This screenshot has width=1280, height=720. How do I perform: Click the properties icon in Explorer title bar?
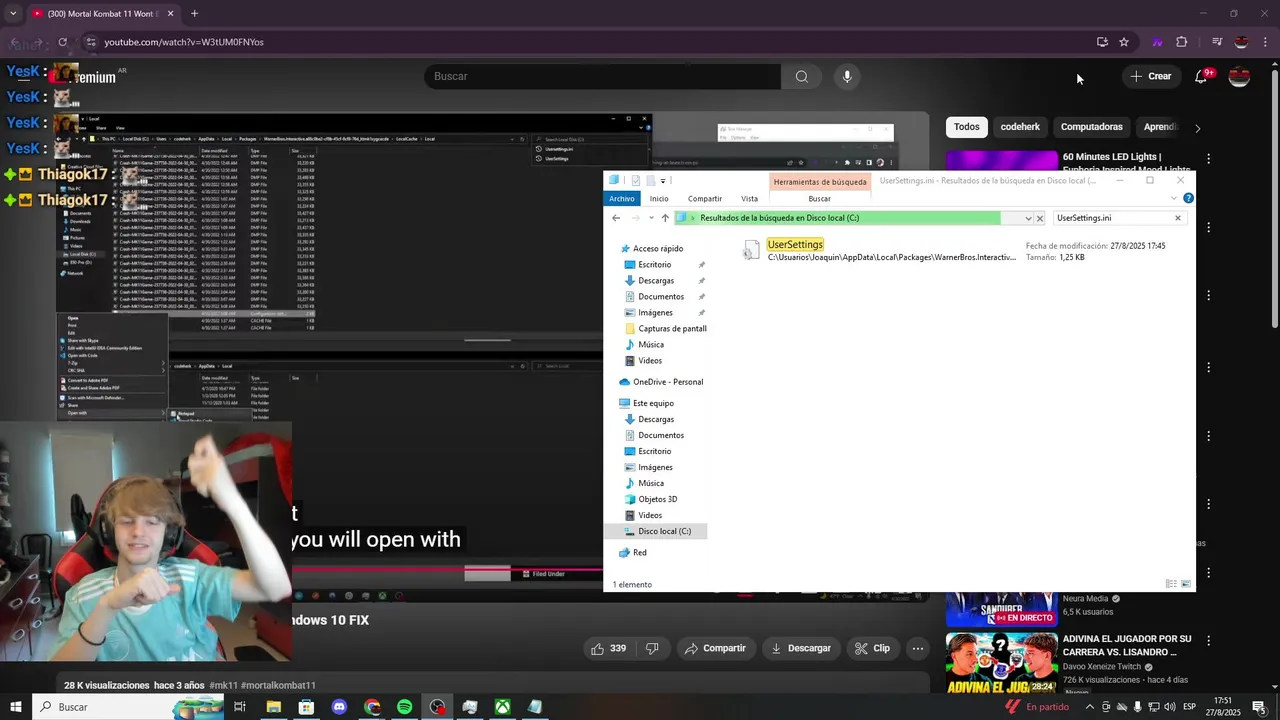point(635,181)
